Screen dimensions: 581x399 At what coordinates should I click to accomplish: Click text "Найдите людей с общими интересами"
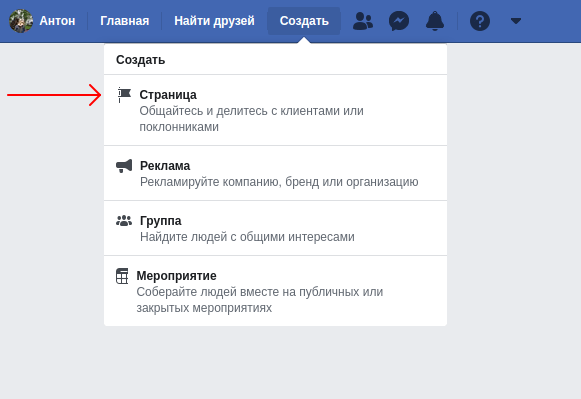[x=247, y=237]
